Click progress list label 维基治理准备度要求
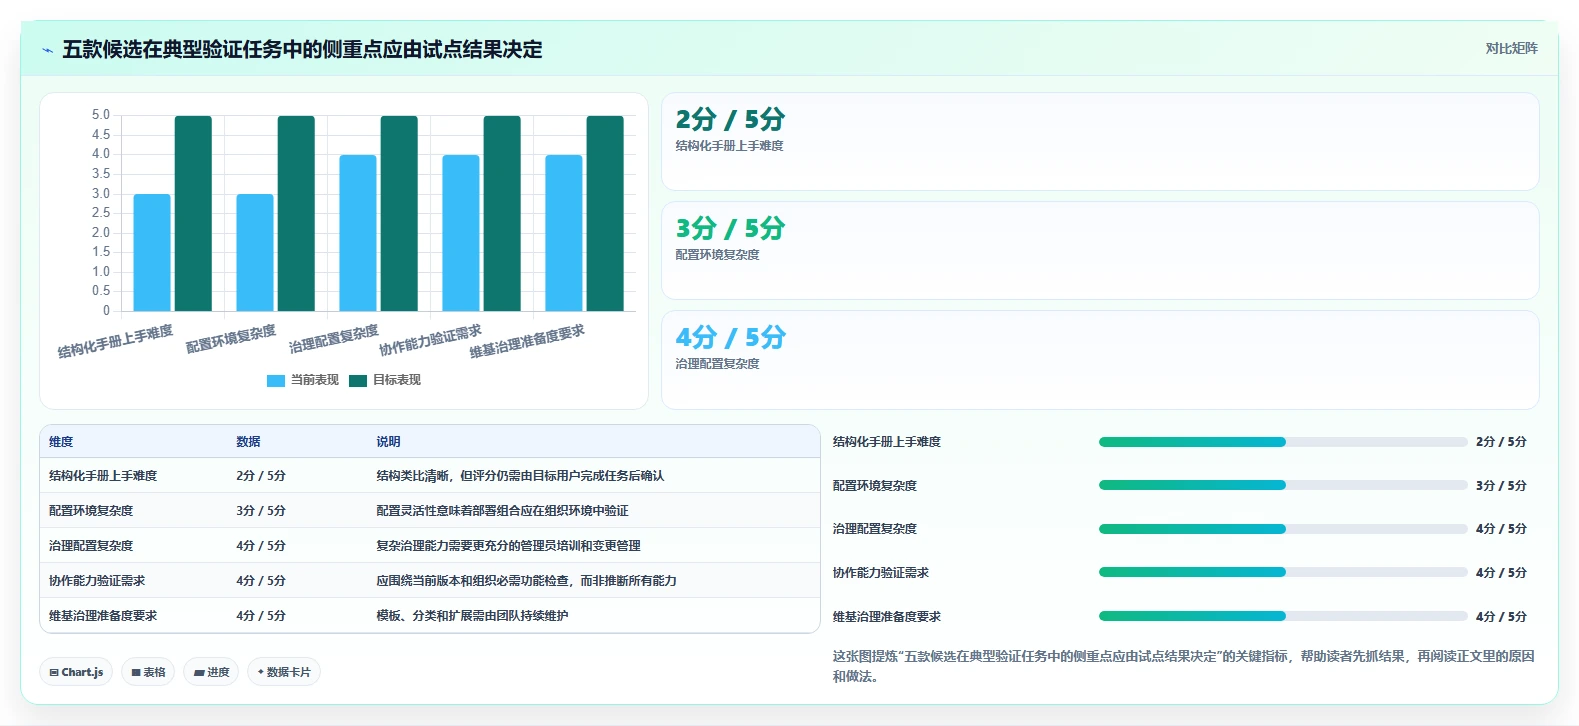1579x726 pixels. [887, 617]
